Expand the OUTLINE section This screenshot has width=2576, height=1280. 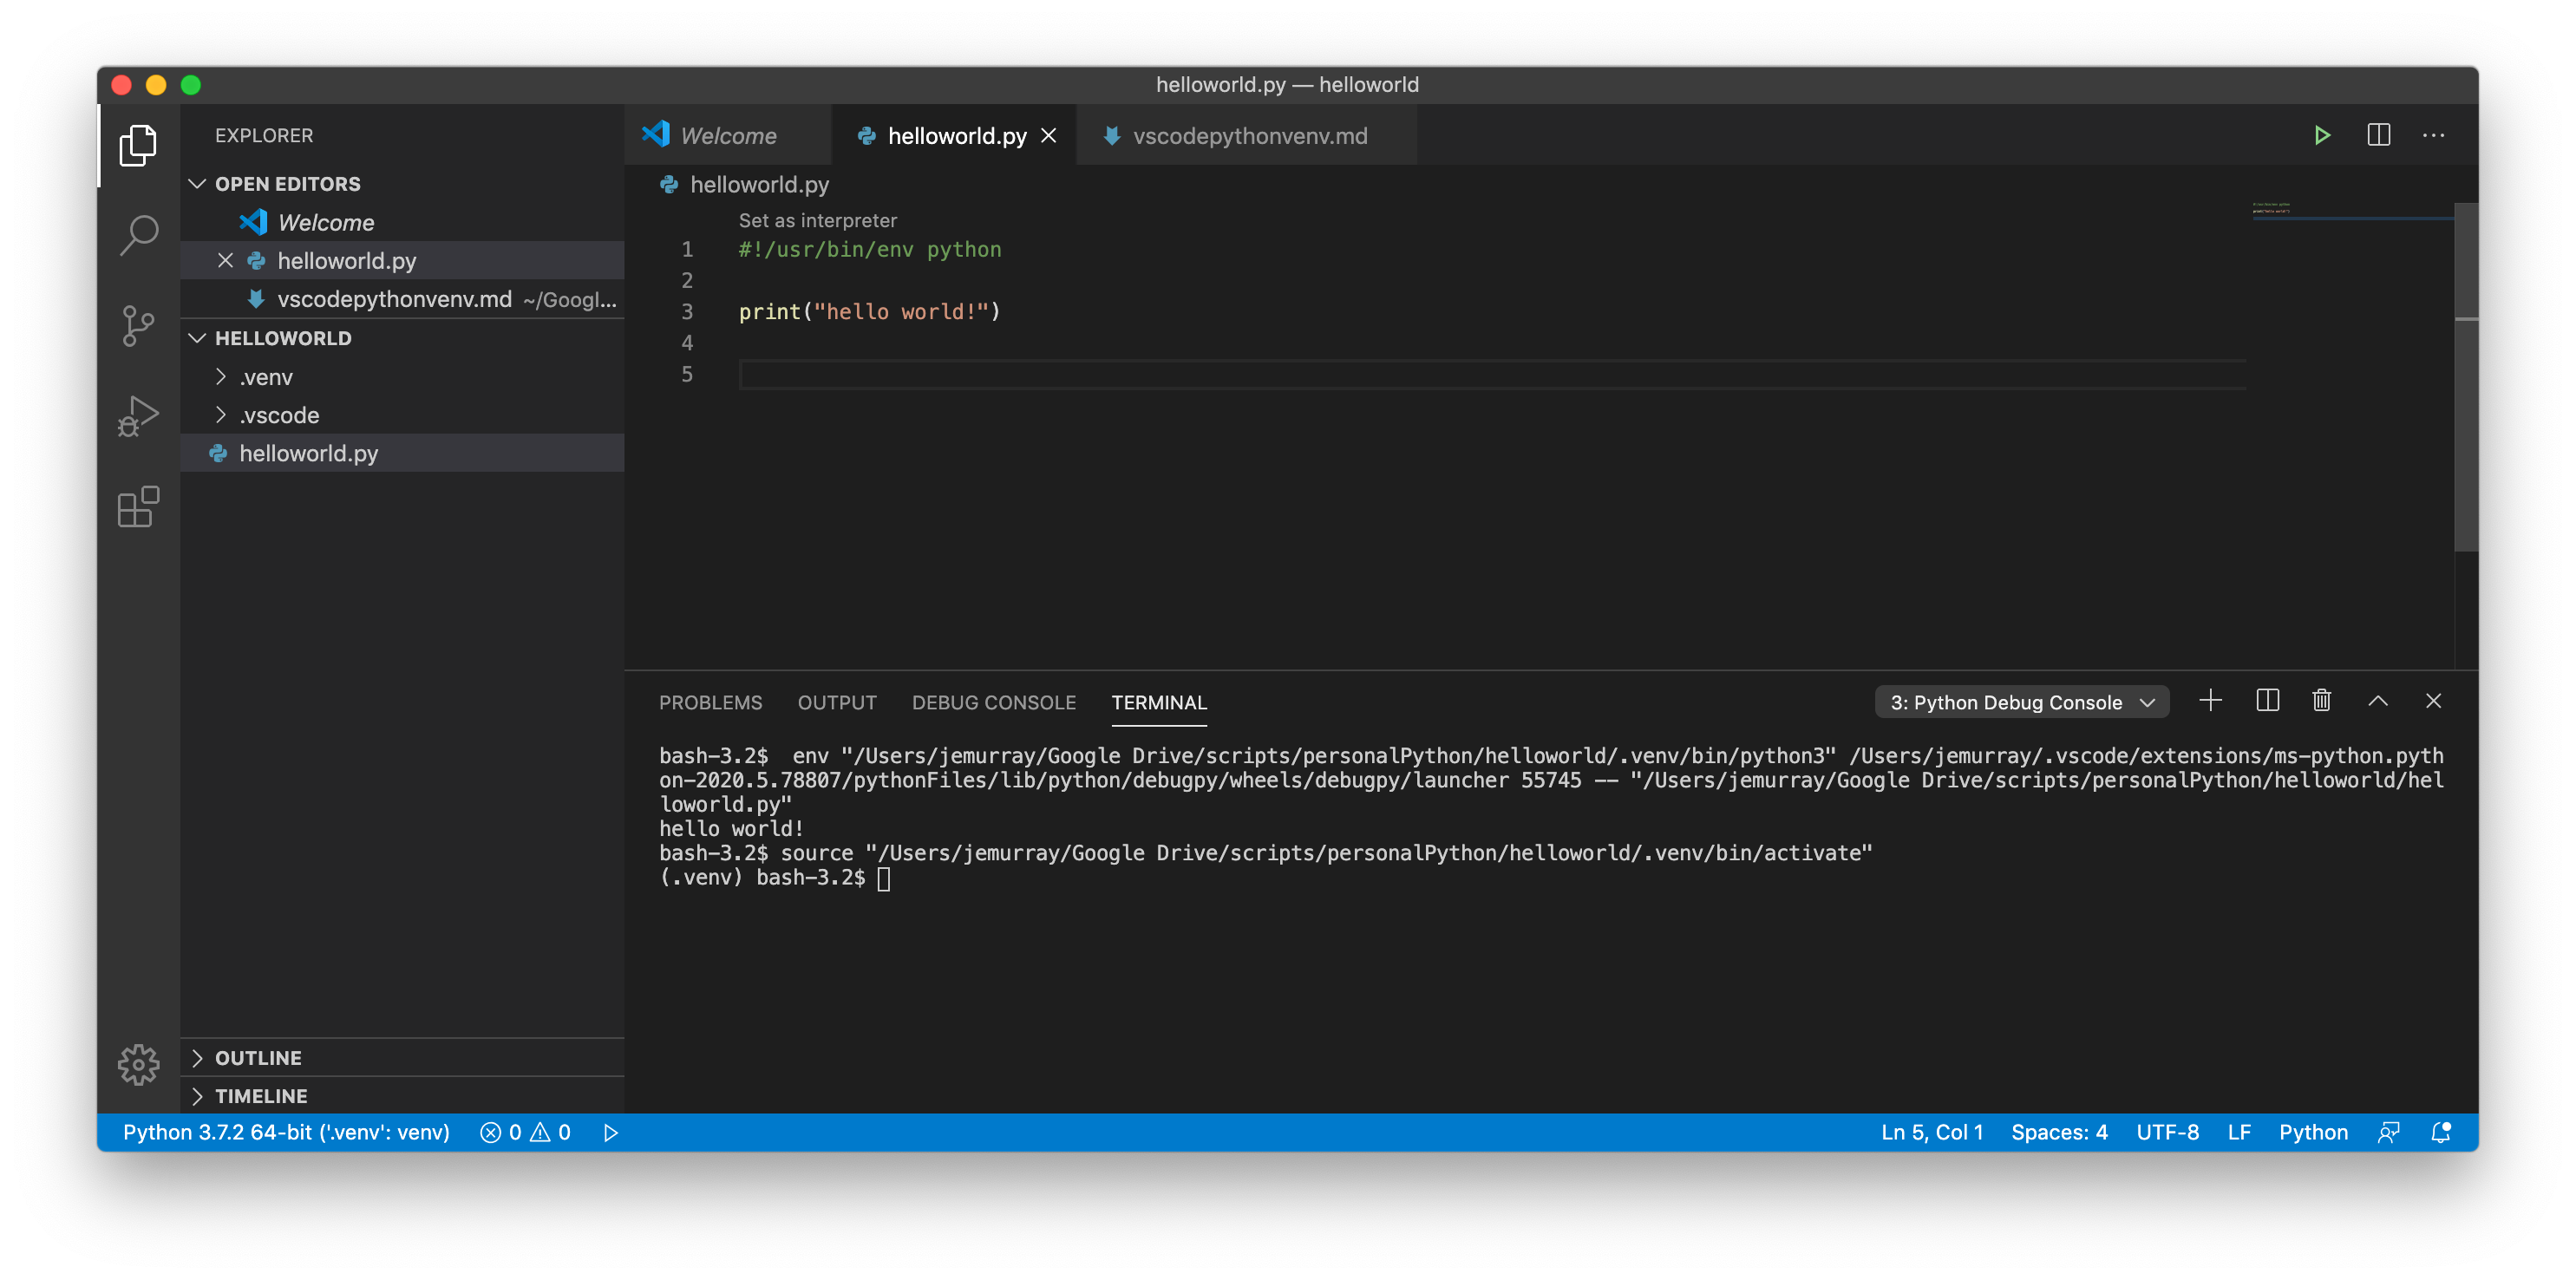258,1056
